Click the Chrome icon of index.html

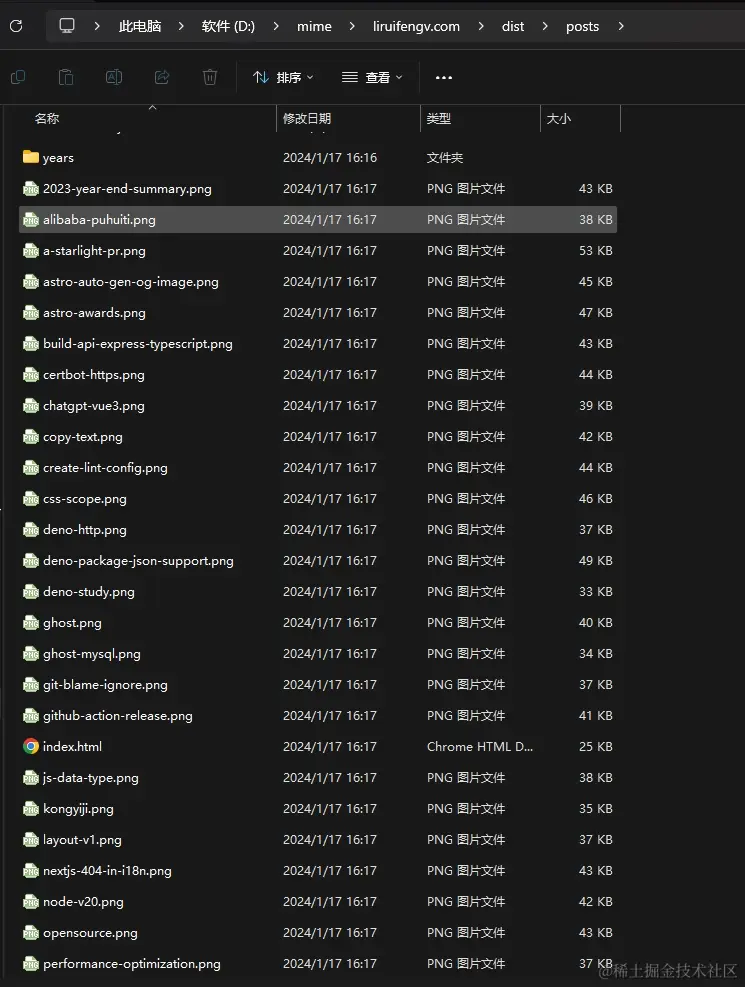[x=31, y=747]
